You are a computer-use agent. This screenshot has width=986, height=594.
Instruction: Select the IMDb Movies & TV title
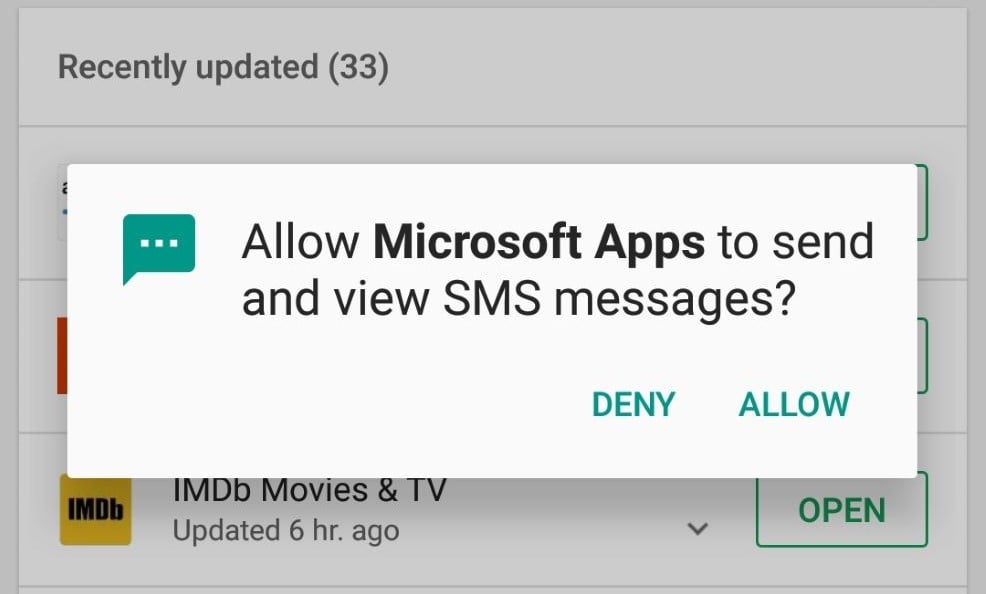coord(309,491)
